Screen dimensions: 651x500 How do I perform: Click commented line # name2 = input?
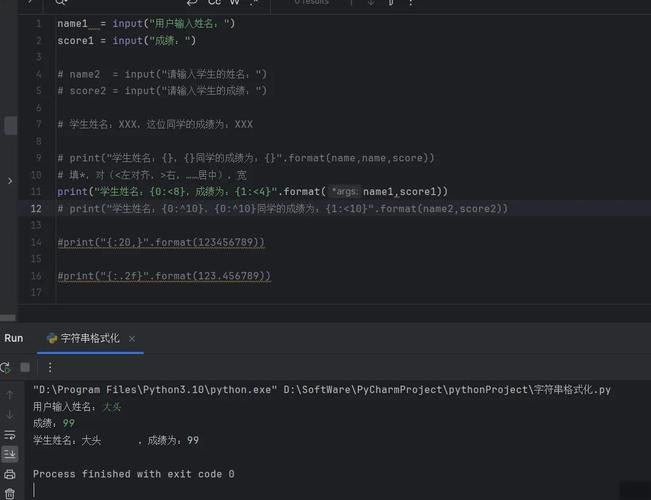162,74
